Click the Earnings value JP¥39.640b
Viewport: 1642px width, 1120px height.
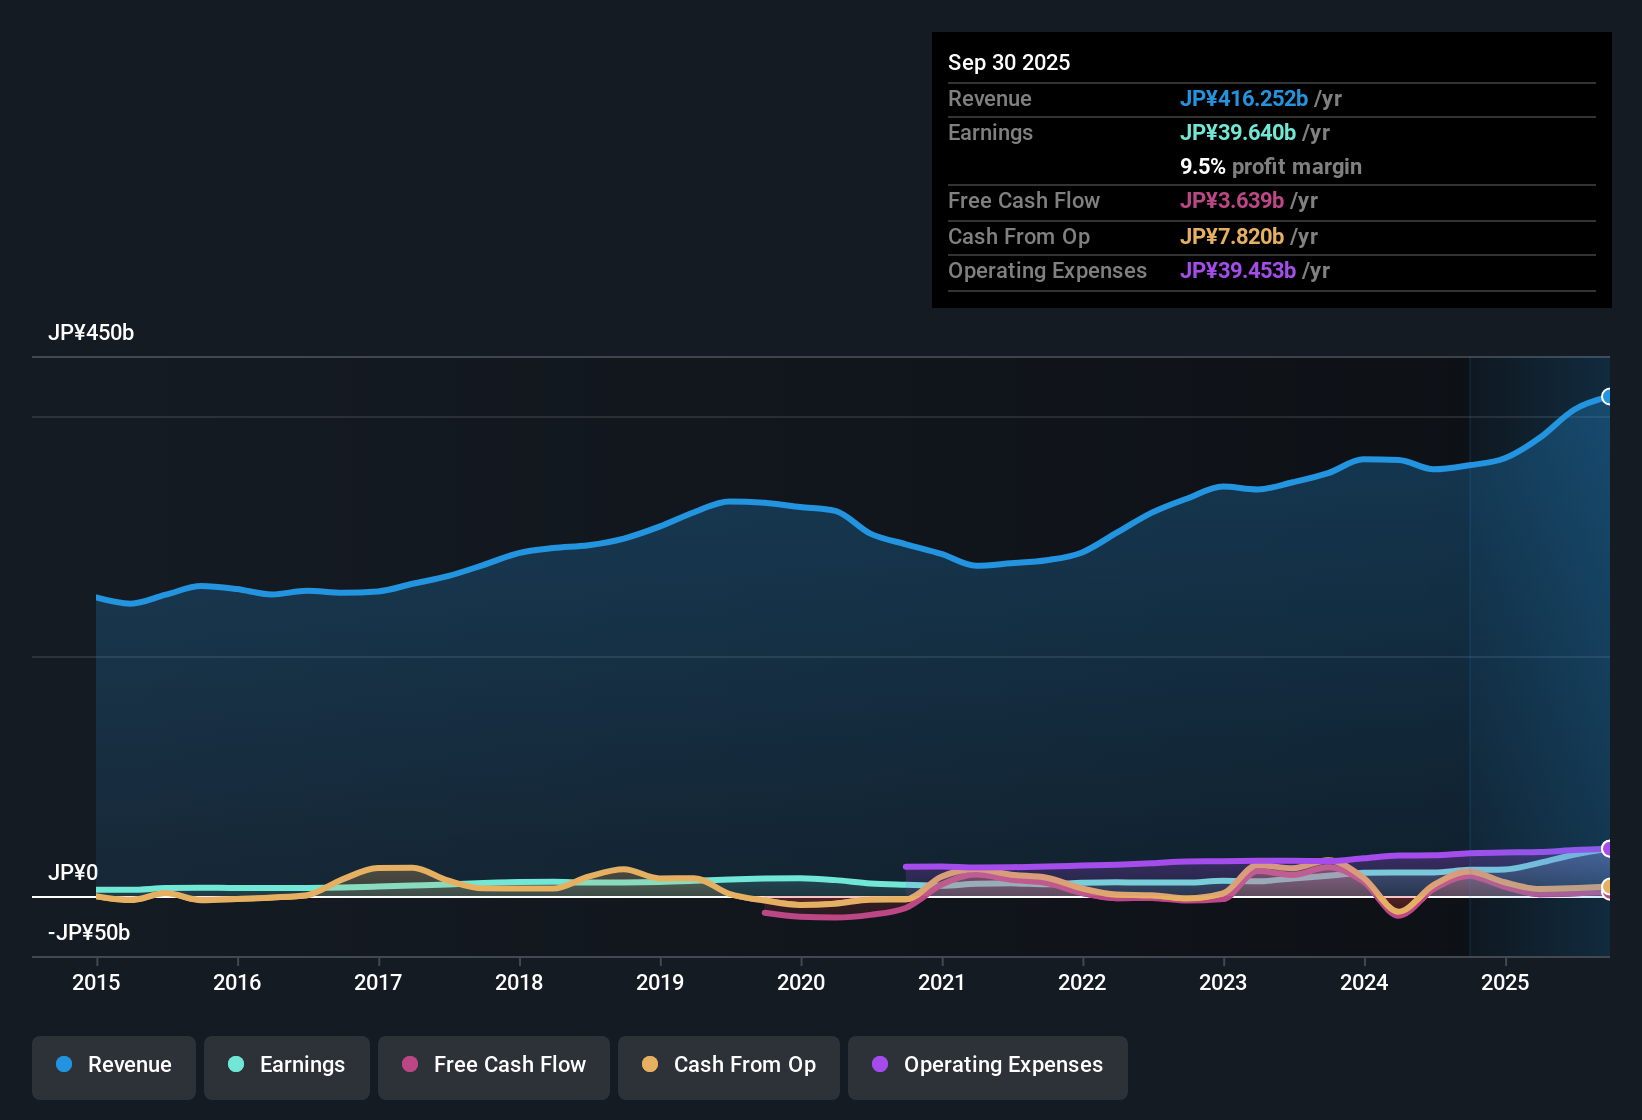[x=1239, y=132]
